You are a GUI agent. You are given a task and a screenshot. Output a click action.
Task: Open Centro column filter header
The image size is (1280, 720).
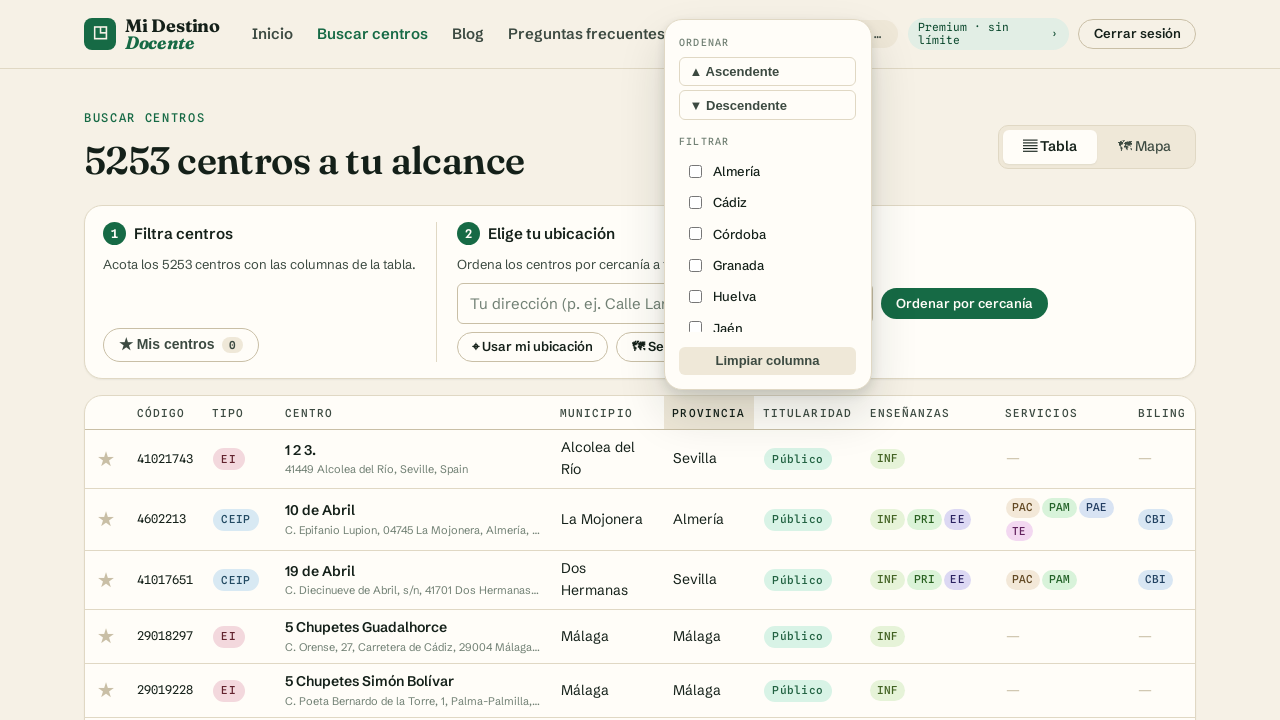pos(309,413)
